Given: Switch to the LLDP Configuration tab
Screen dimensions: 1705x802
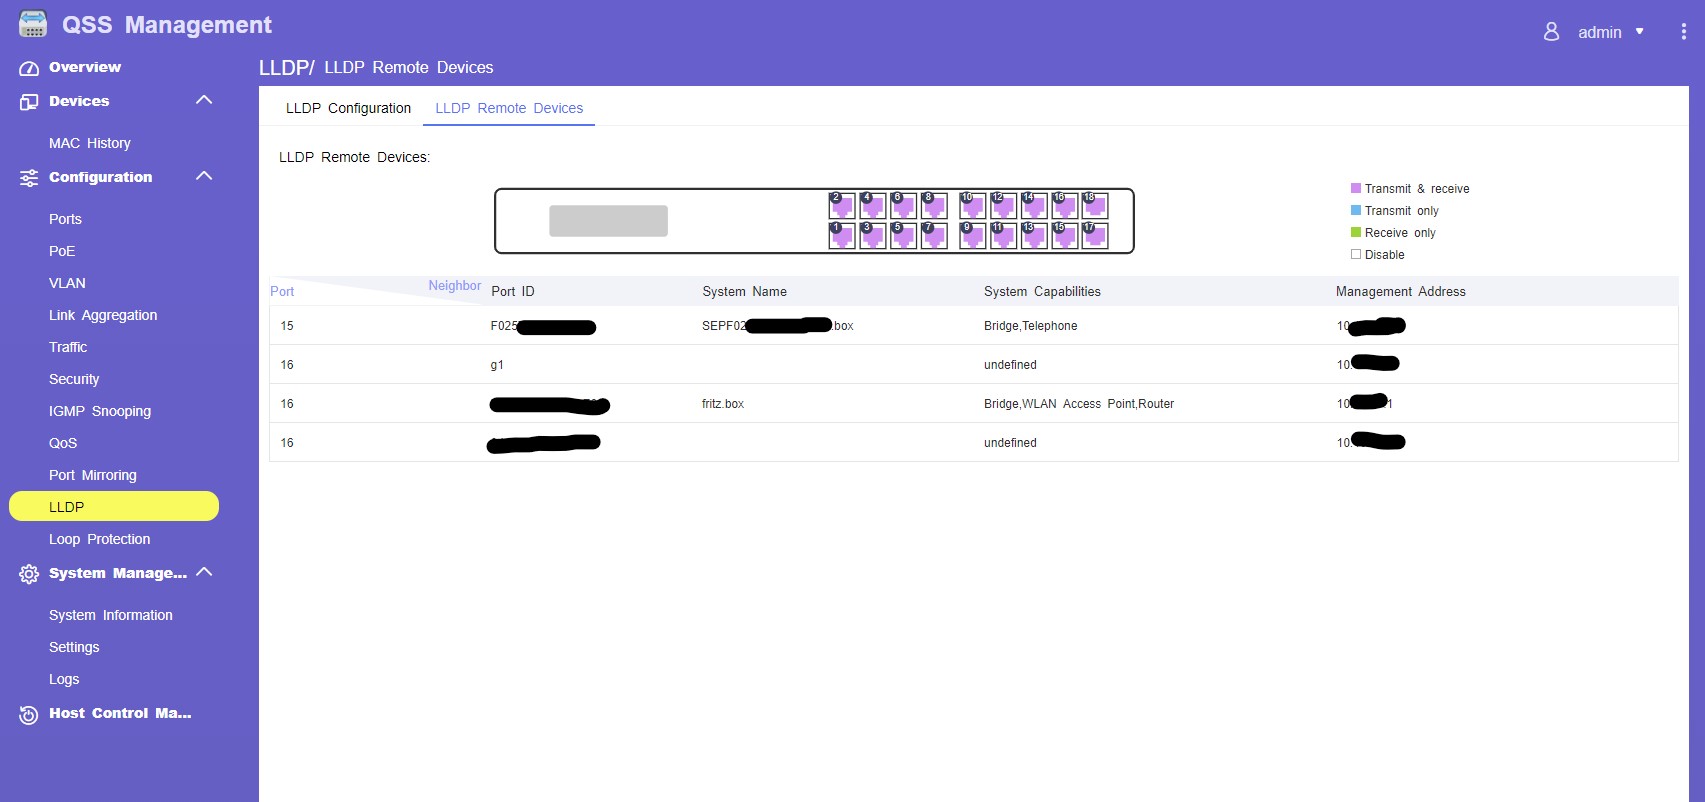Looking at the screenshot, I should 348,108.
